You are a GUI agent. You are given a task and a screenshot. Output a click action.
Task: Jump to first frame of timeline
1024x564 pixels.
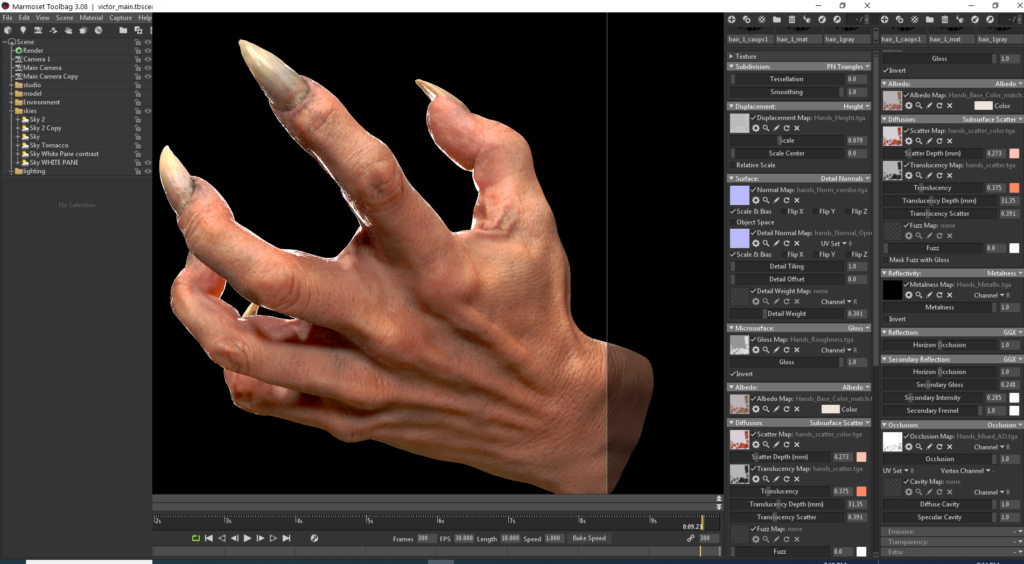pos(209,538)
